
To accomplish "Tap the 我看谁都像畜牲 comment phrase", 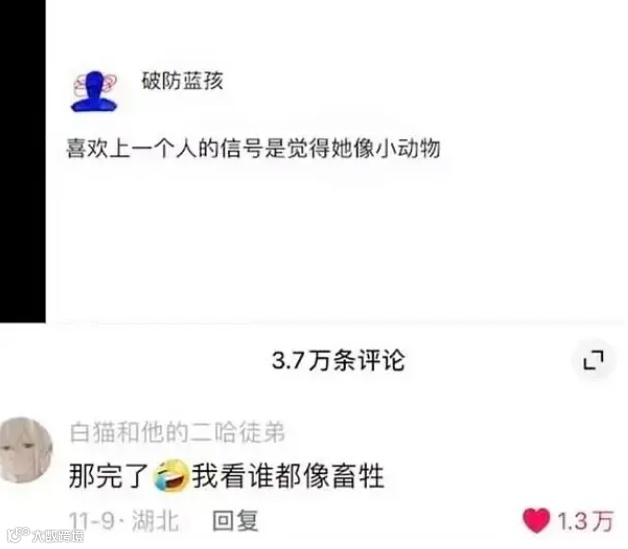I will [288, 476].
